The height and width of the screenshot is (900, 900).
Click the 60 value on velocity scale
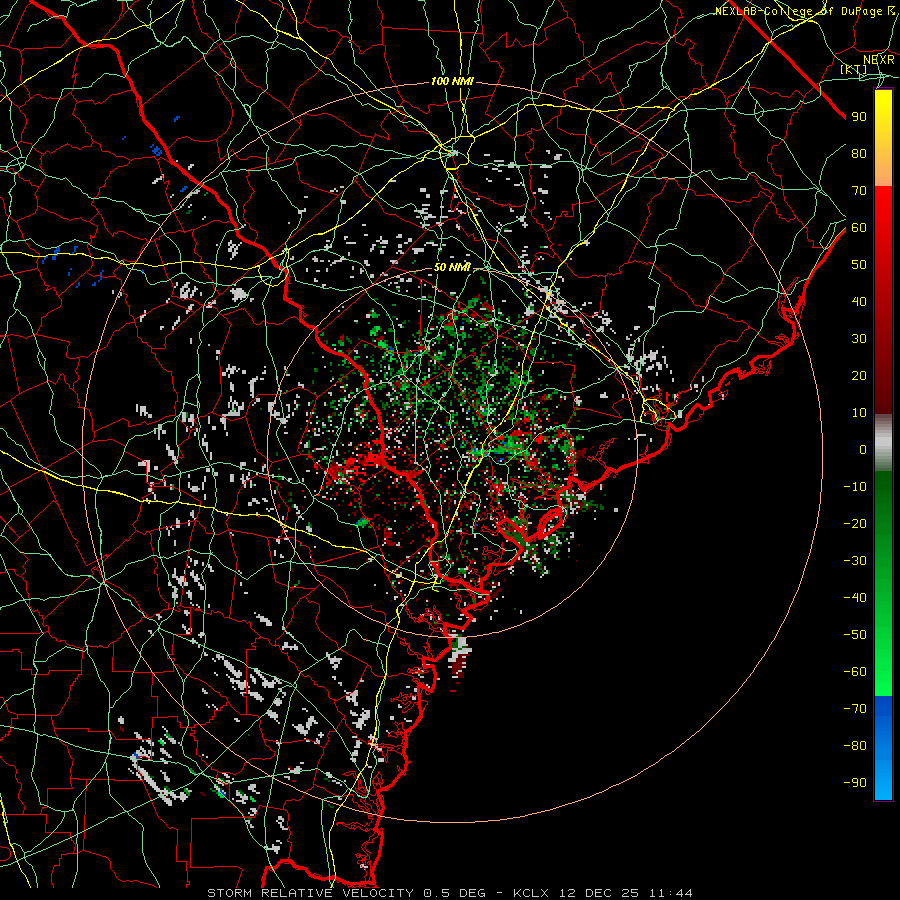coord(859,227)
